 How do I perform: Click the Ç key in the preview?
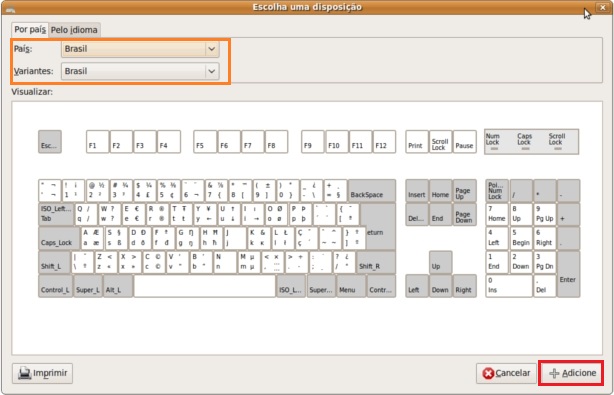tap(307, 238)
